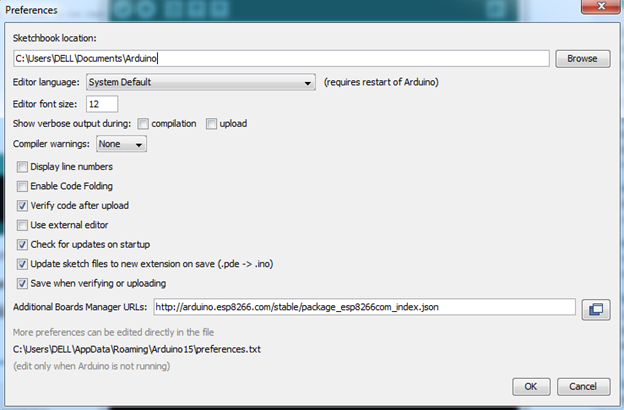Close the Preferences dialog with the X button
The height and width of the screenshot is (410, 624).
(601, 6)
